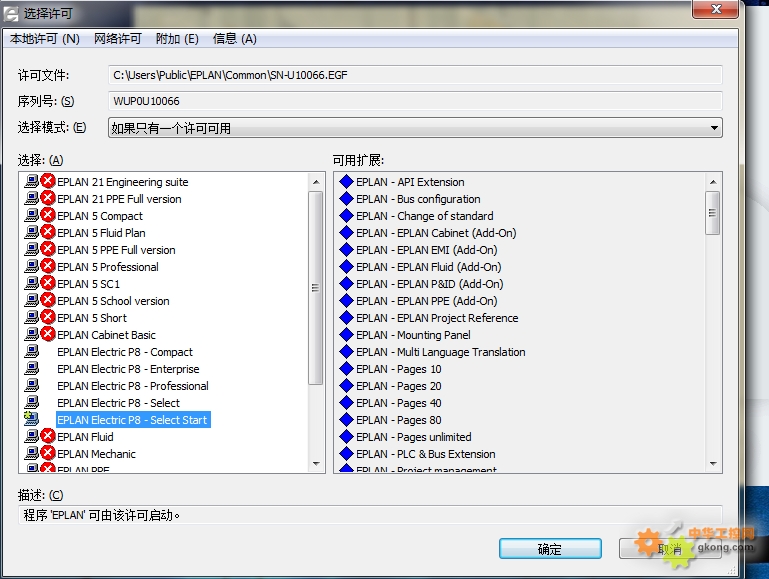Click the blue diamond beside EPLAN Cabinet (Add-On)
Screen dimensions: 769x579
[346, 232]
